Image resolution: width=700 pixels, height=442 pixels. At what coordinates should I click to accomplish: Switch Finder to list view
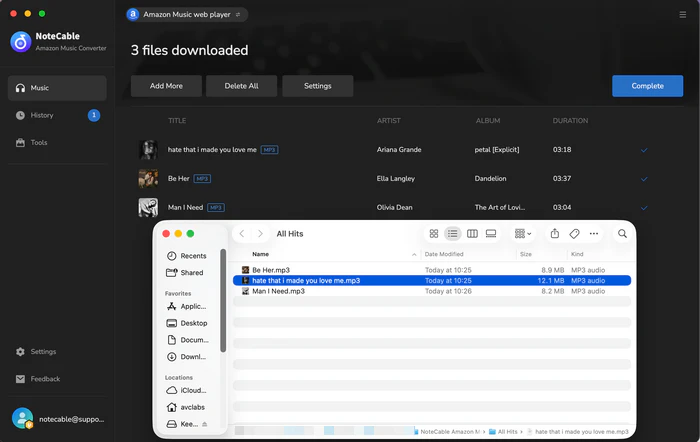coord(453,234)
